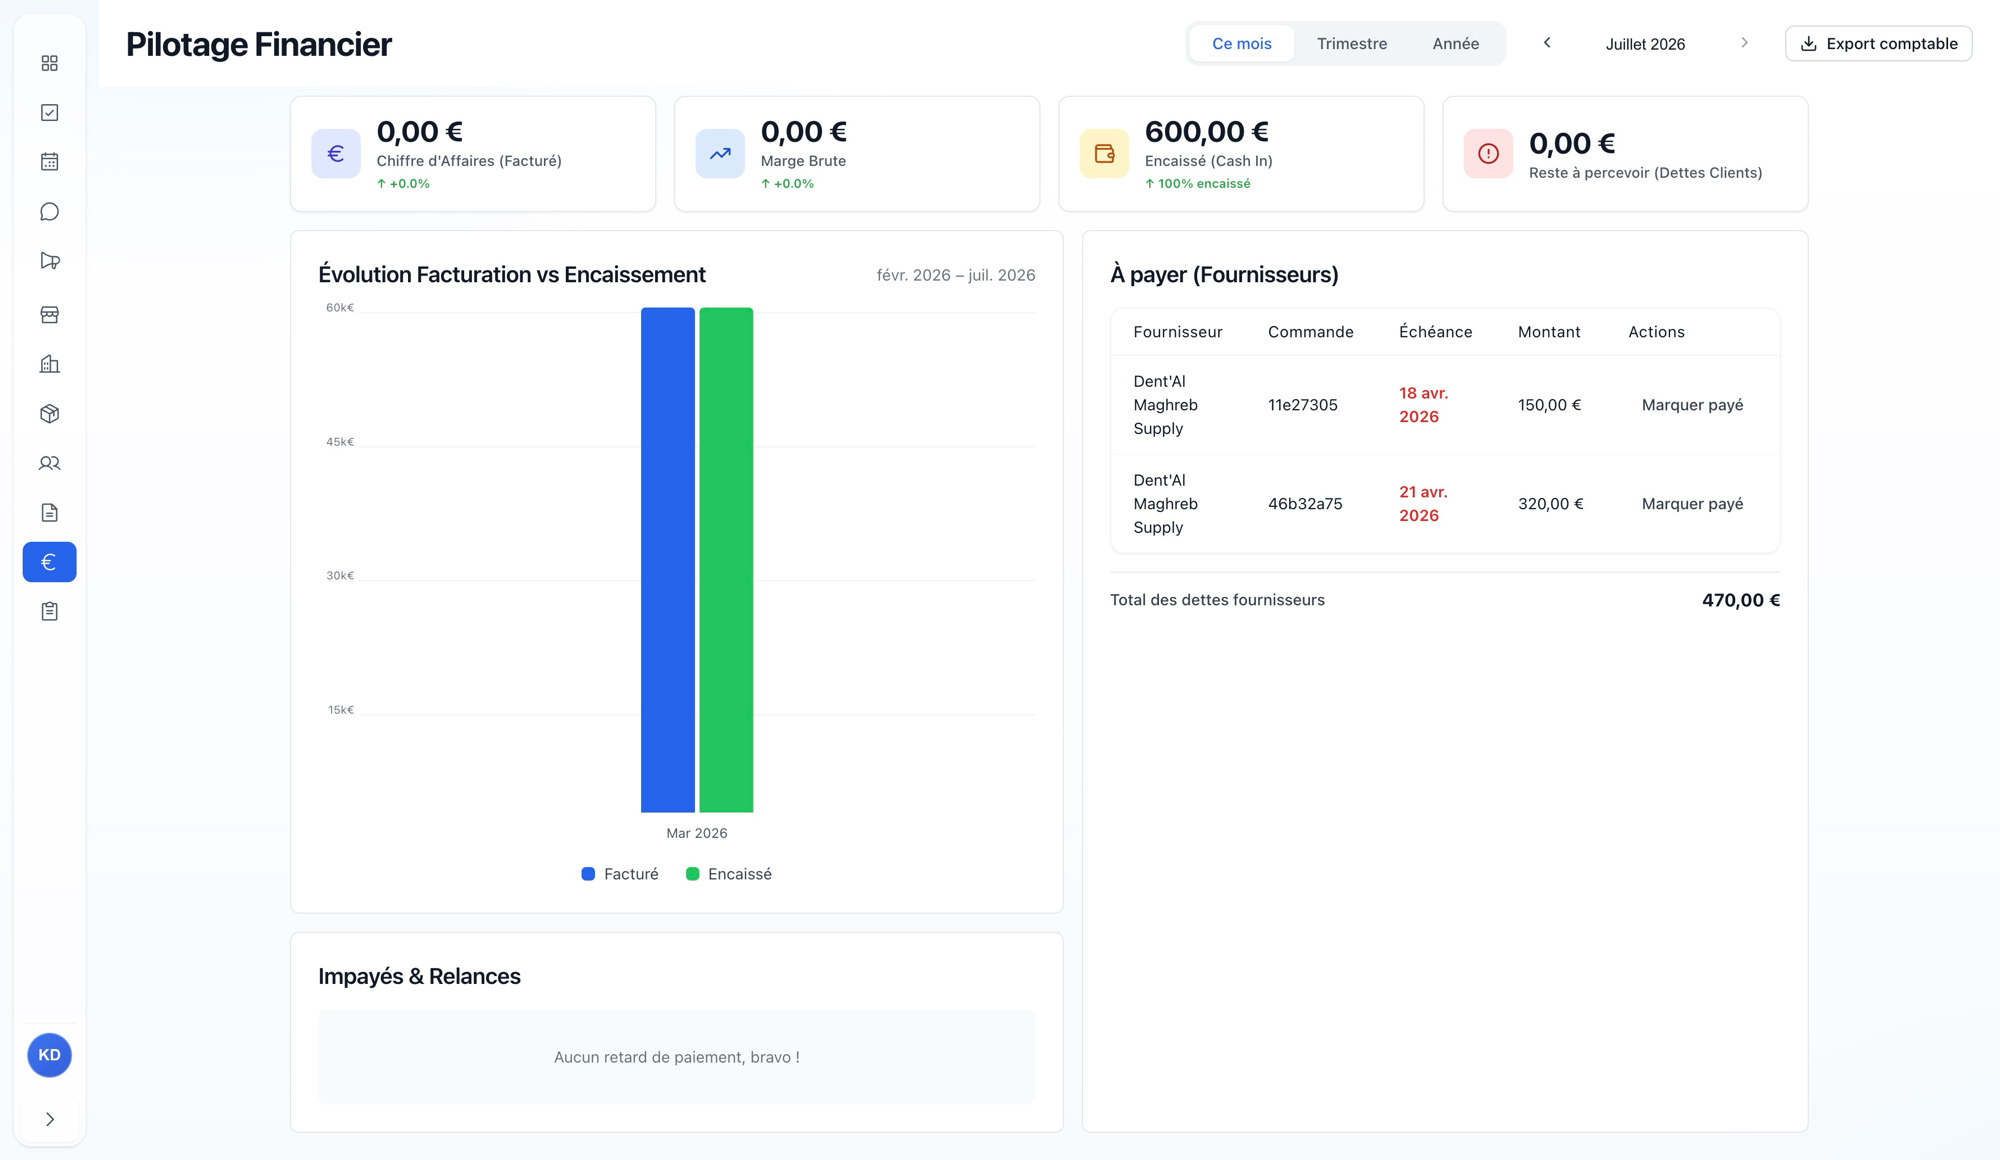Click the Marge Brute label

click(x=803, y=161)
